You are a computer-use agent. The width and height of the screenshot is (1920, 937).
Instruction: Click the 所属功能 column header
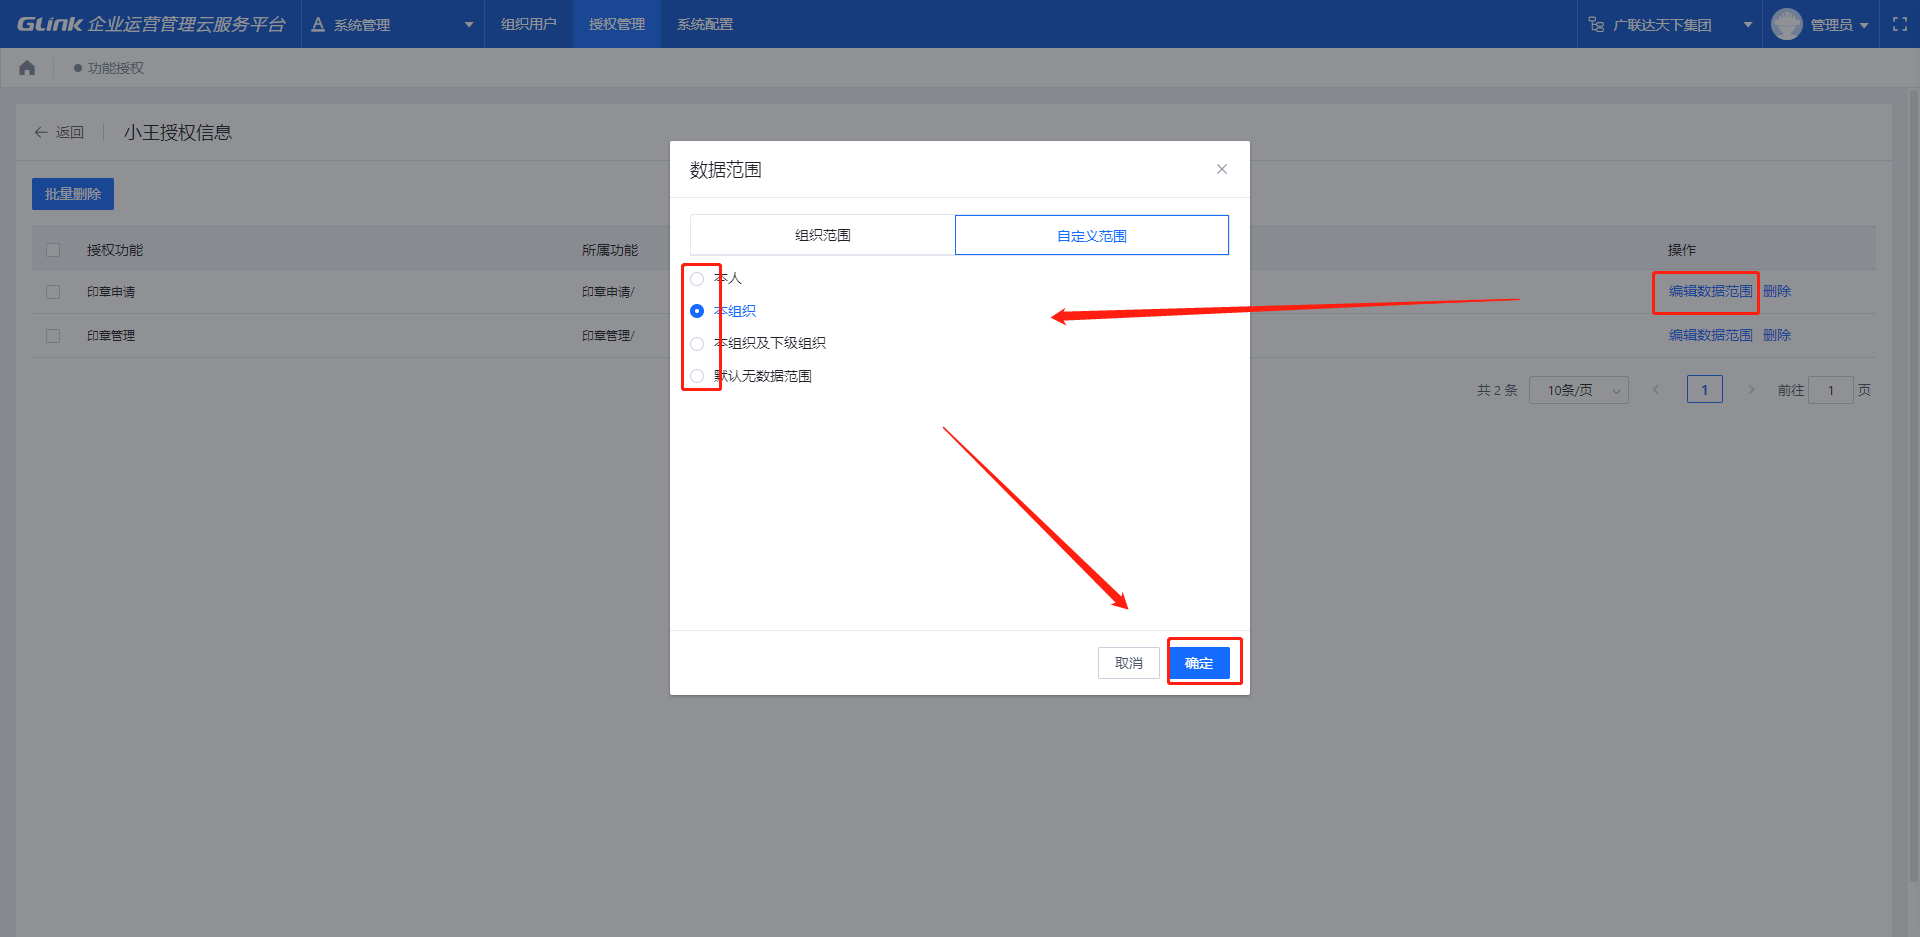610,250
